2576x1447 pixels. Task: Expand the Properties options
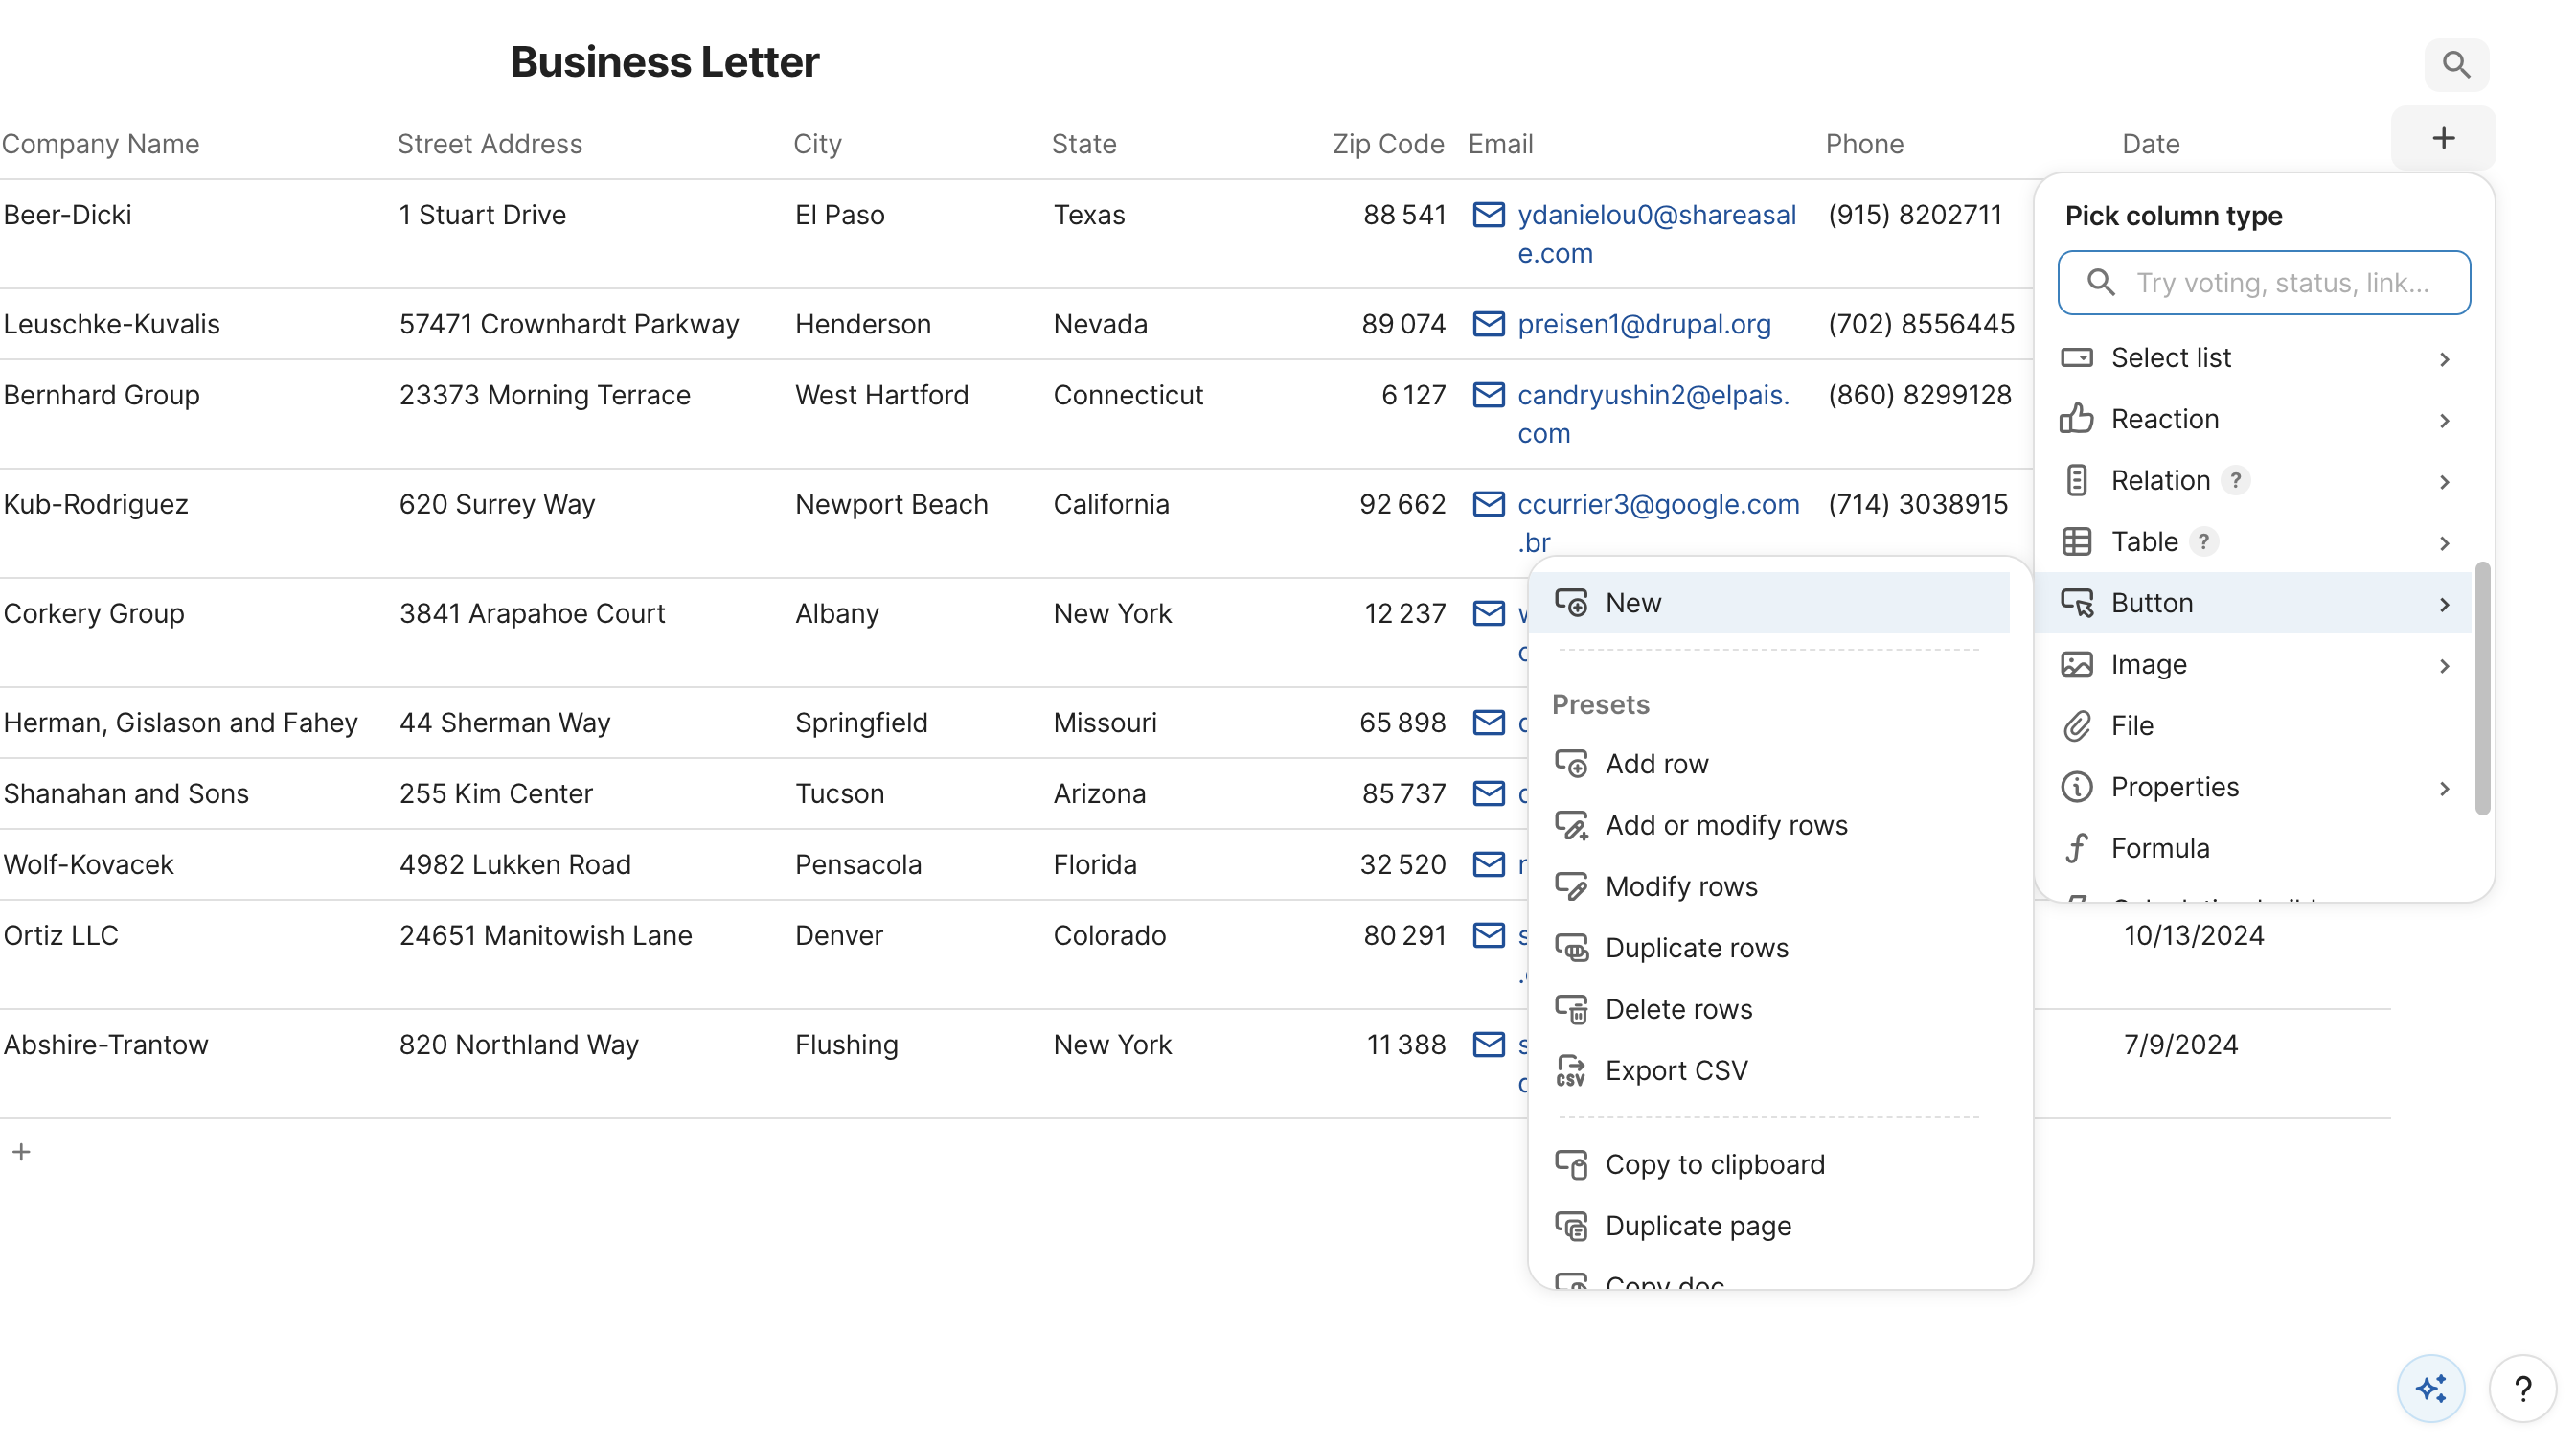tap(2176, 787)
